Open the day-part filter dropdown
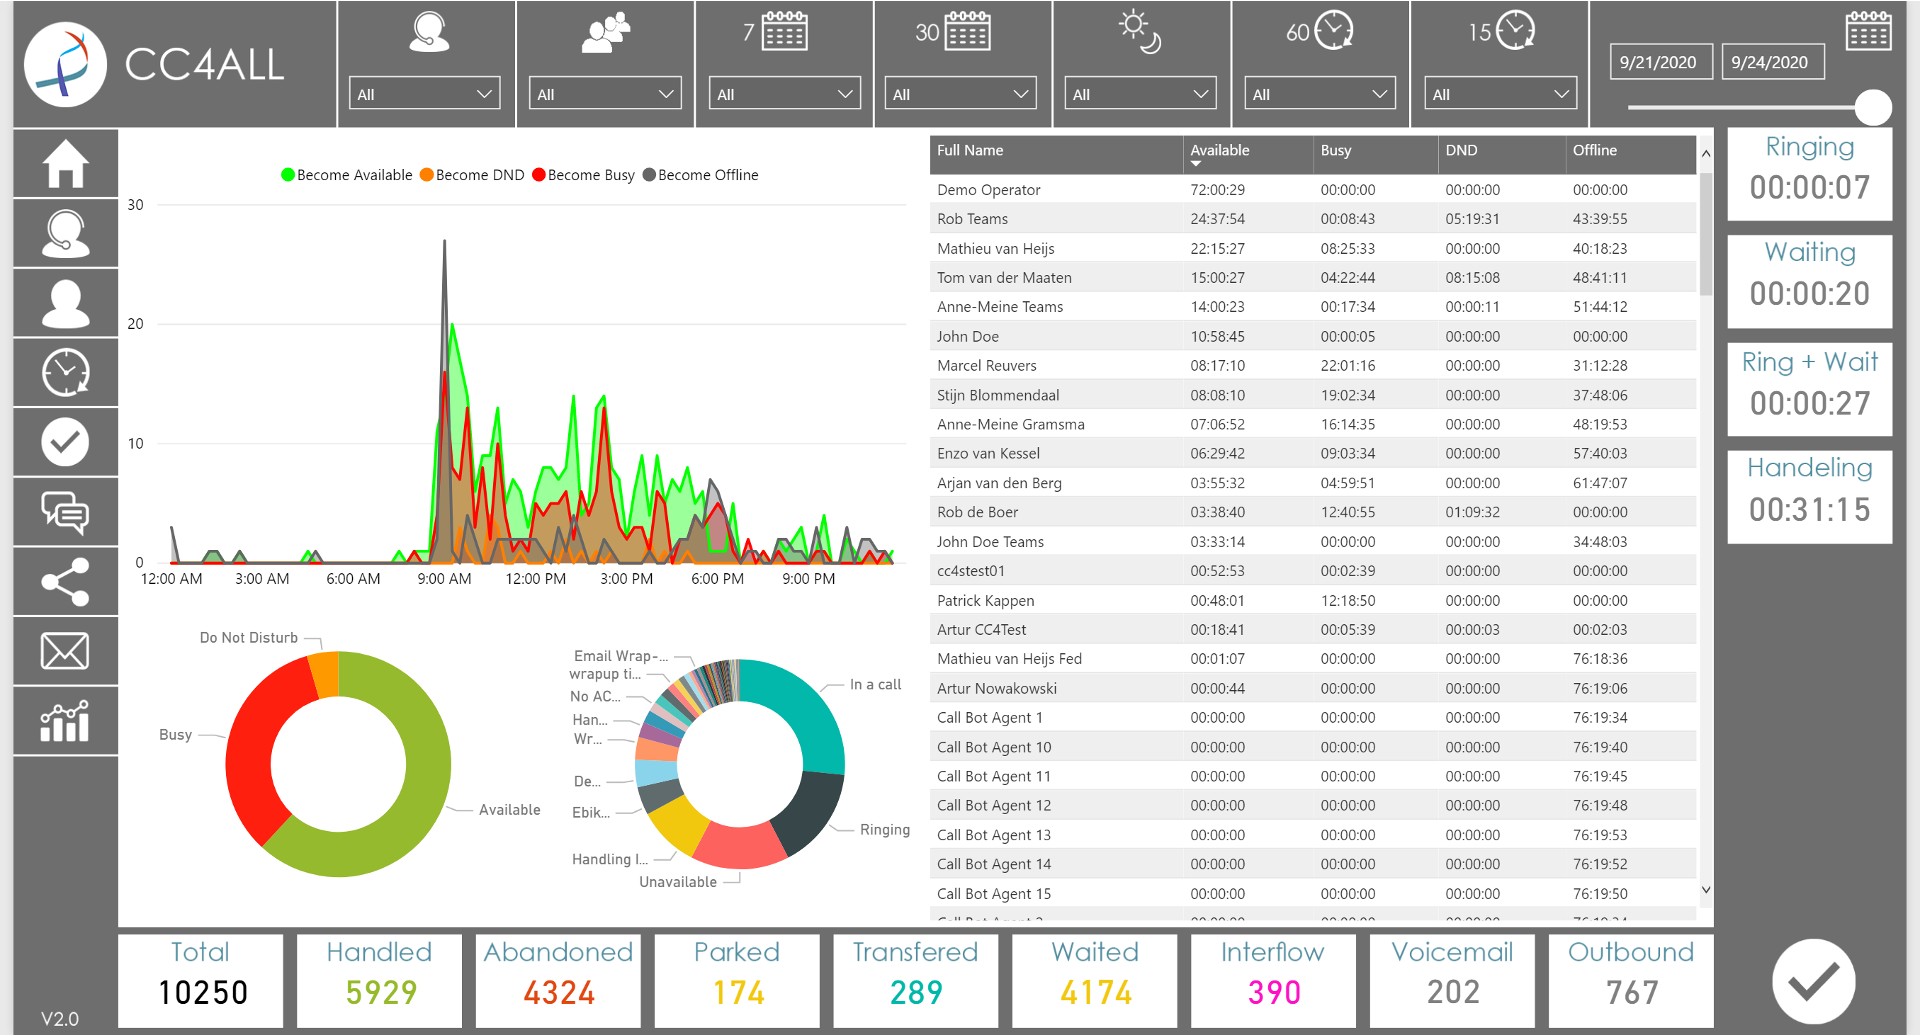This screenshot has width=1920, height=1036. pos(1140,94)
